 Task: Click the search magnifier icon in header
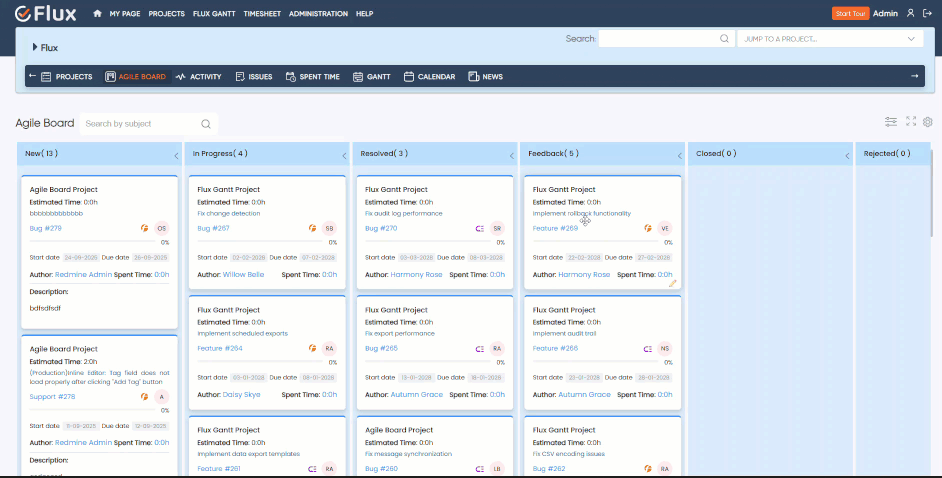click(x=724, y=38)
